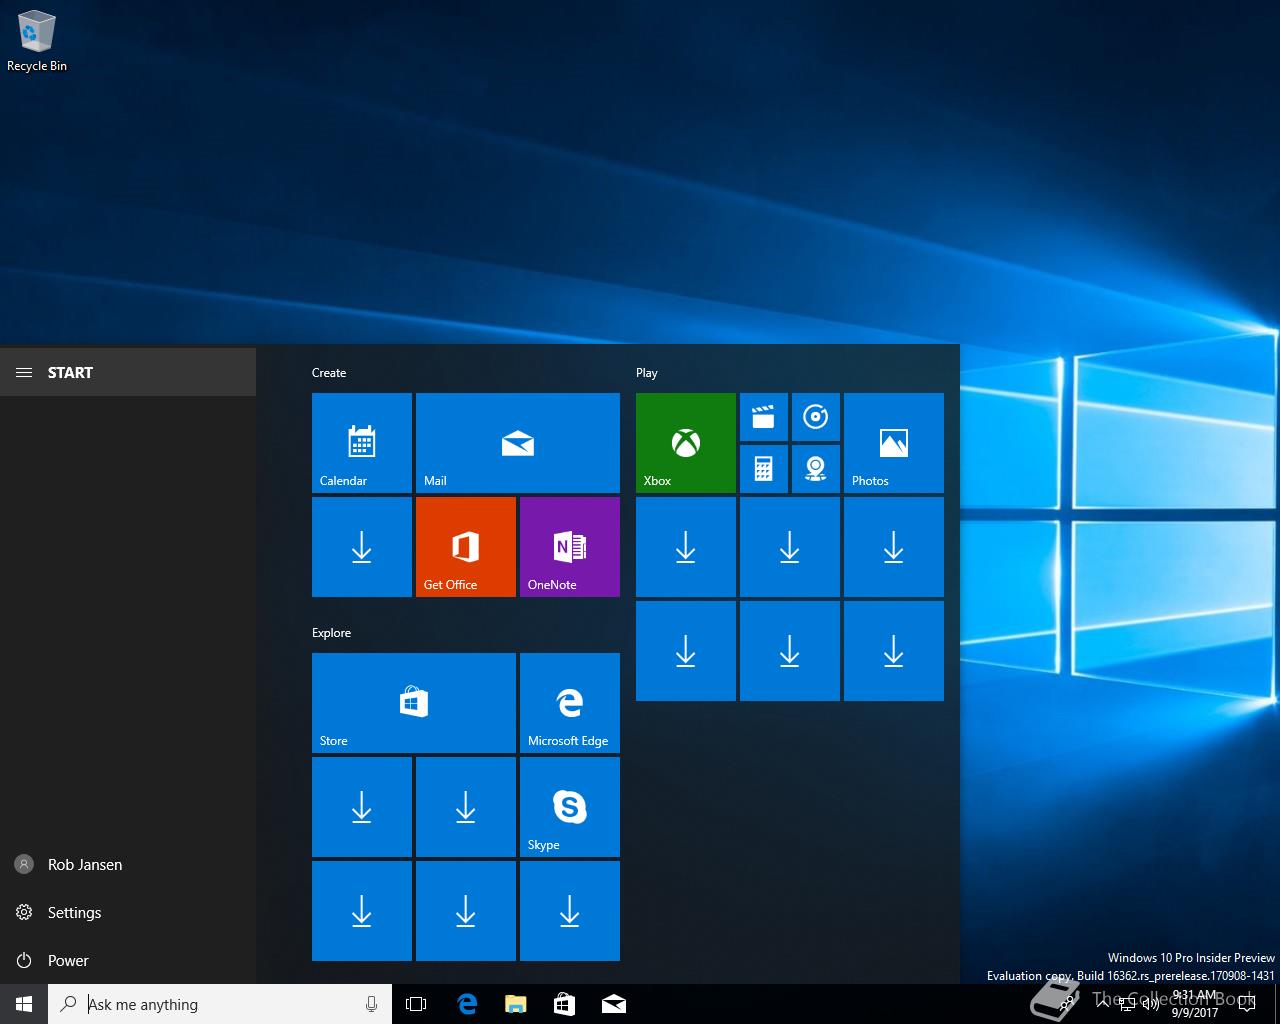
Task: Click the taskbar clock showing 9:31 AM
Action: 1194,1004
